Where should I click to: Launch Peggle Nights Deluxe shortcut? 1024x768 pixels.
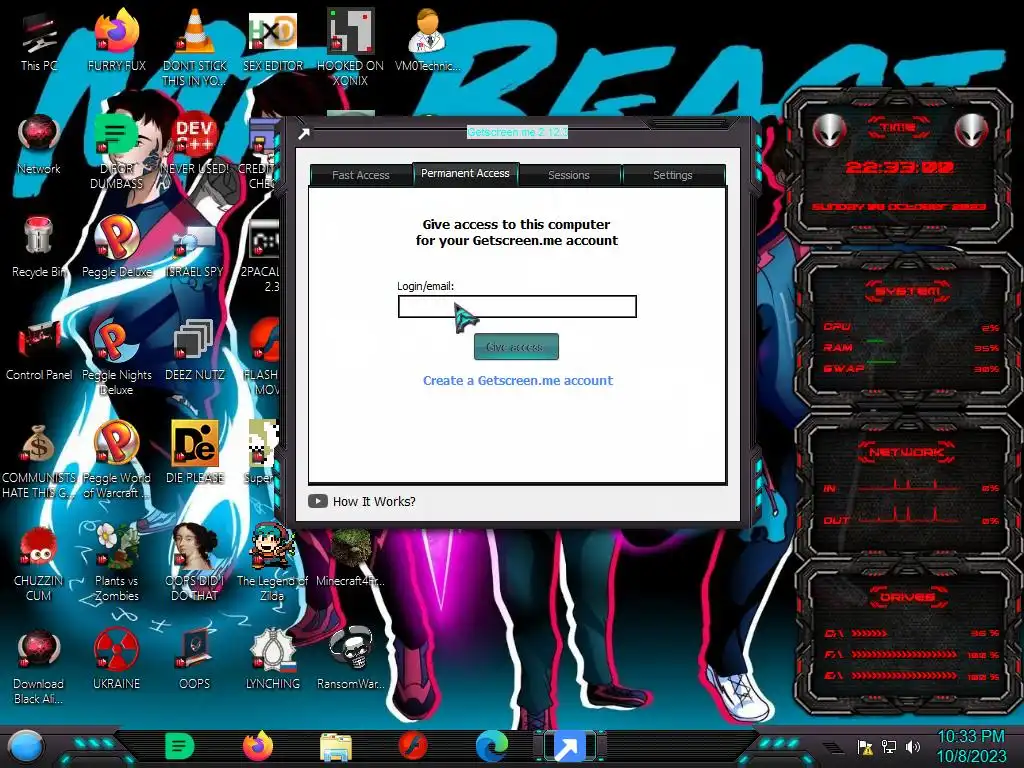click(x=116, y=356)
